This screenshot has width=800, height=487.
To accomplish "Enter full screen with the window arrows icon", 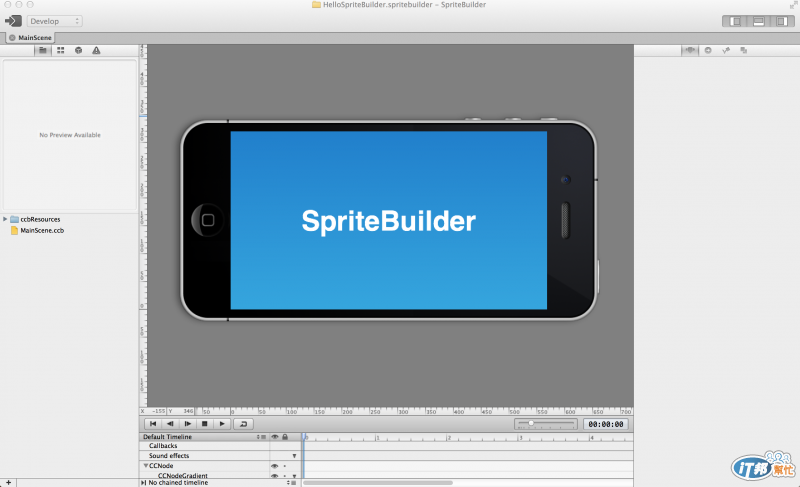I will click(x=793, y=5).
